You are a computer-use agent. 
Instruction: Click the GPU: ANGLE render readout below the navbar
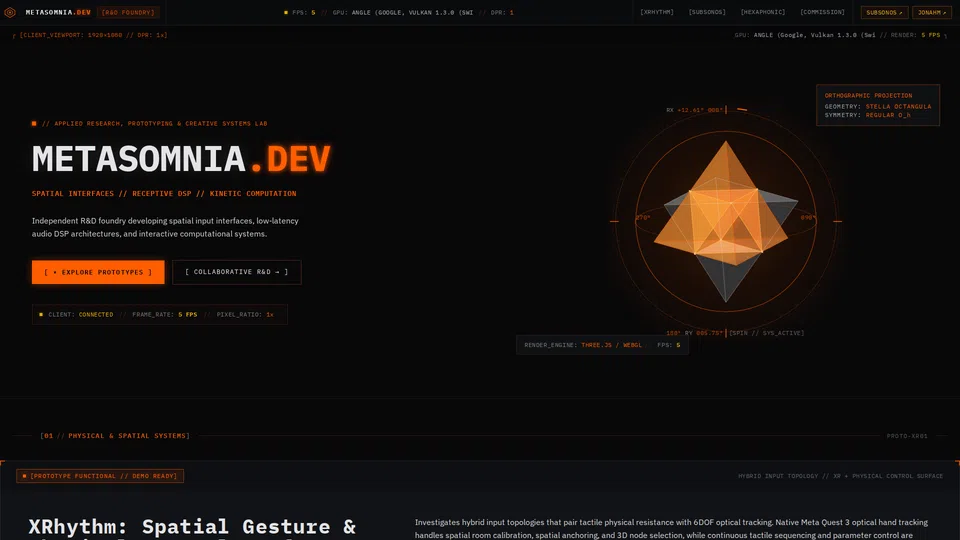837,35
